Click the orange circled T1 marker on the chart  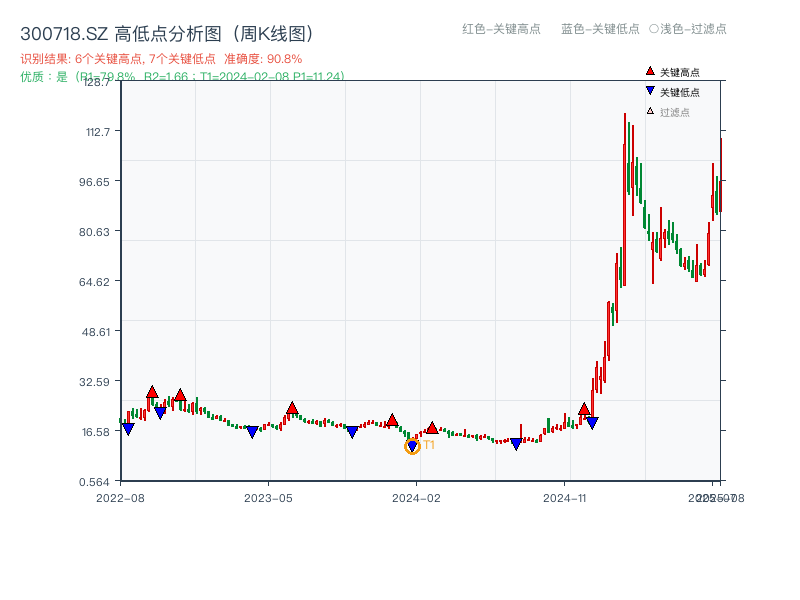pyautogui.click(x=412, y=446)
